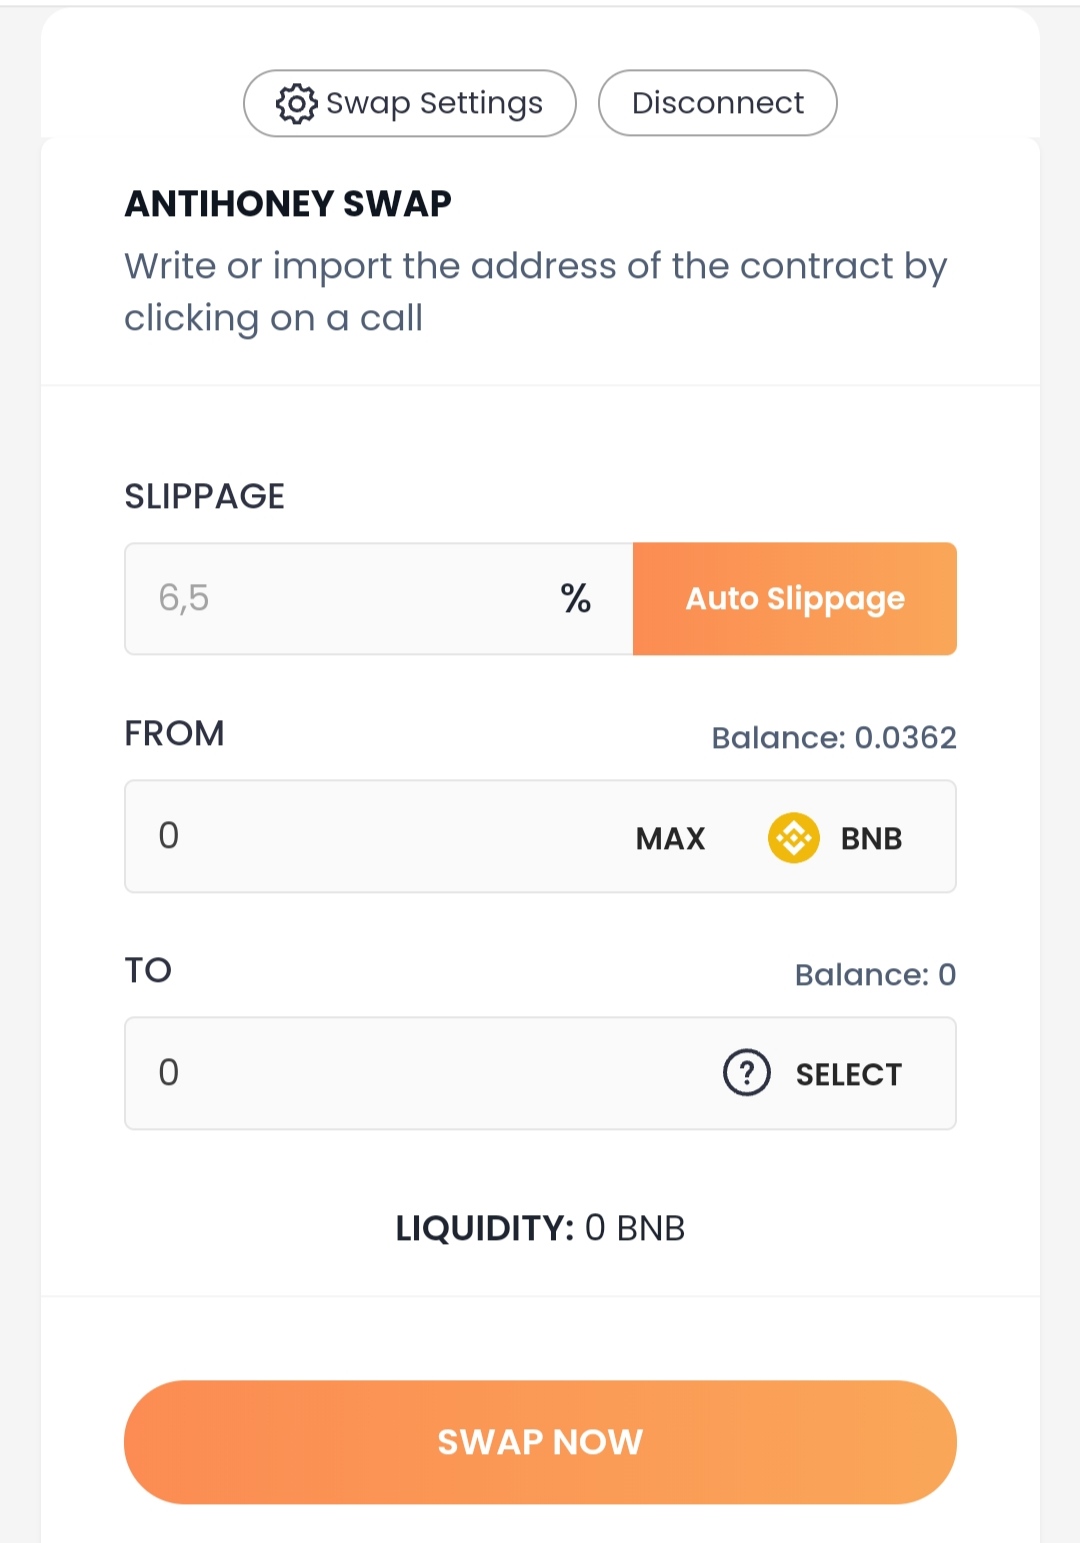
Task: Focus the slippage percentage input
Action: click(x=340, y=599)
